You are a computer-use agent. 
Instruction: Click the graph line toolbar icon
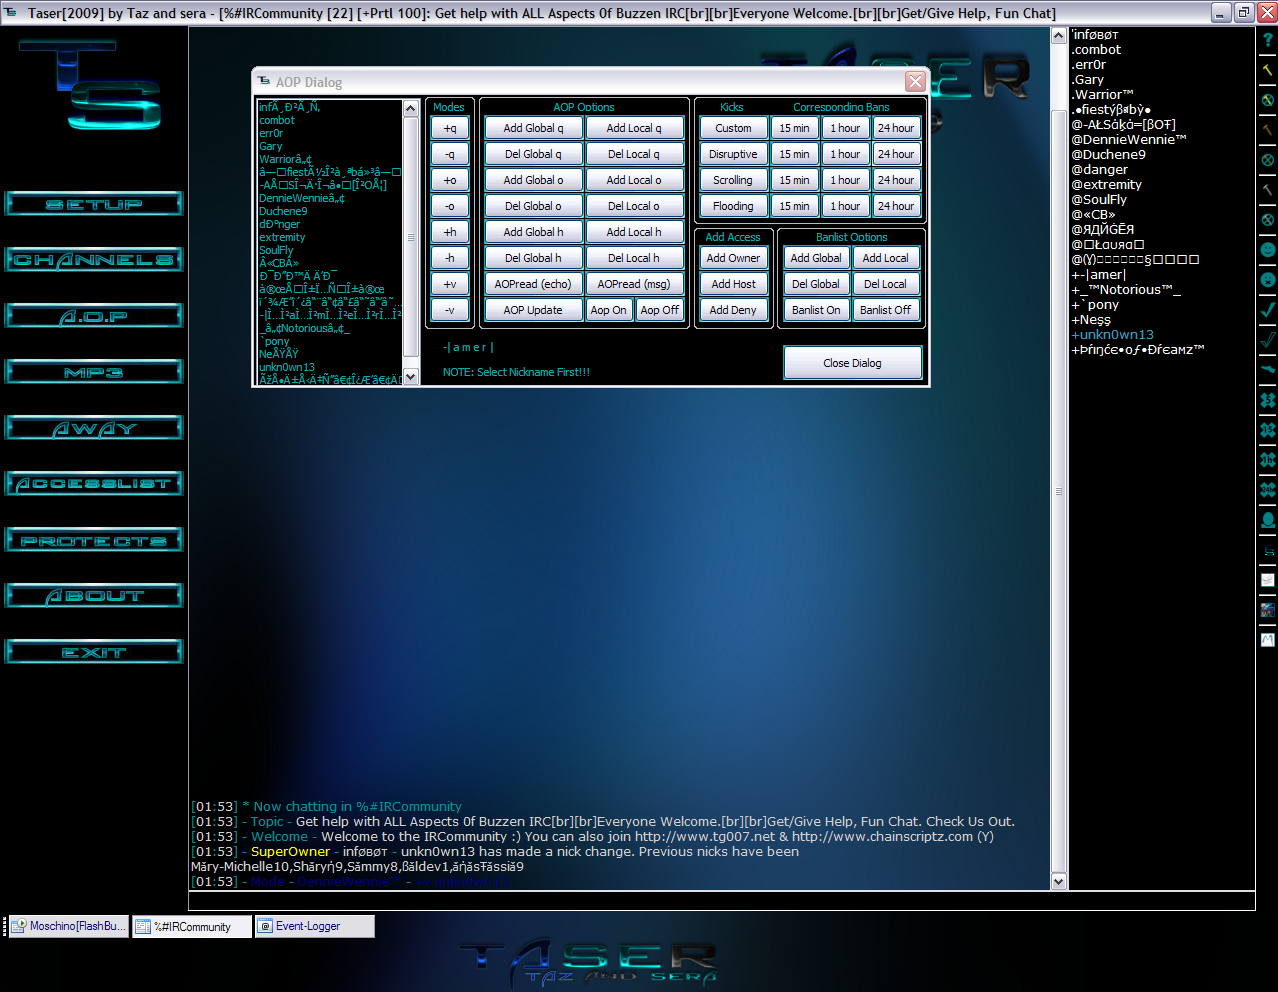coord(1267,640)
